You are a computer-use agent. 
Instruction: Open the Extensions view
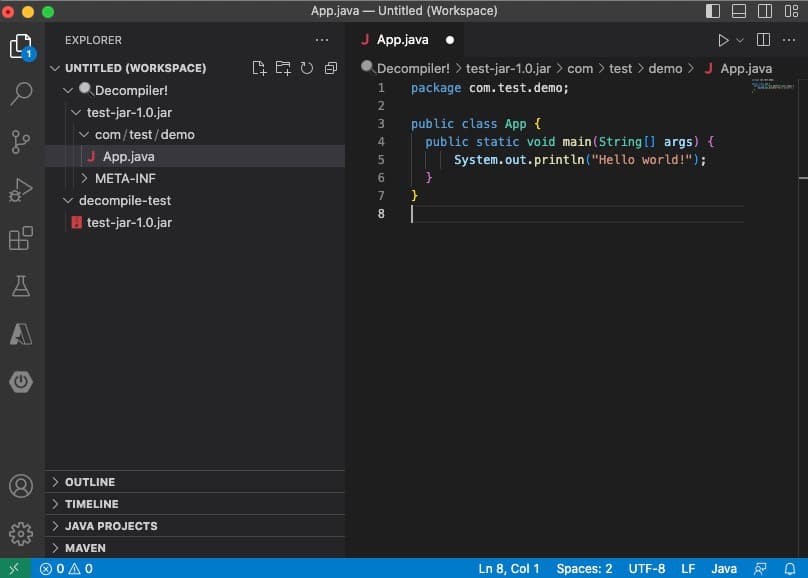pyautogui.click(x=21, y=238)
